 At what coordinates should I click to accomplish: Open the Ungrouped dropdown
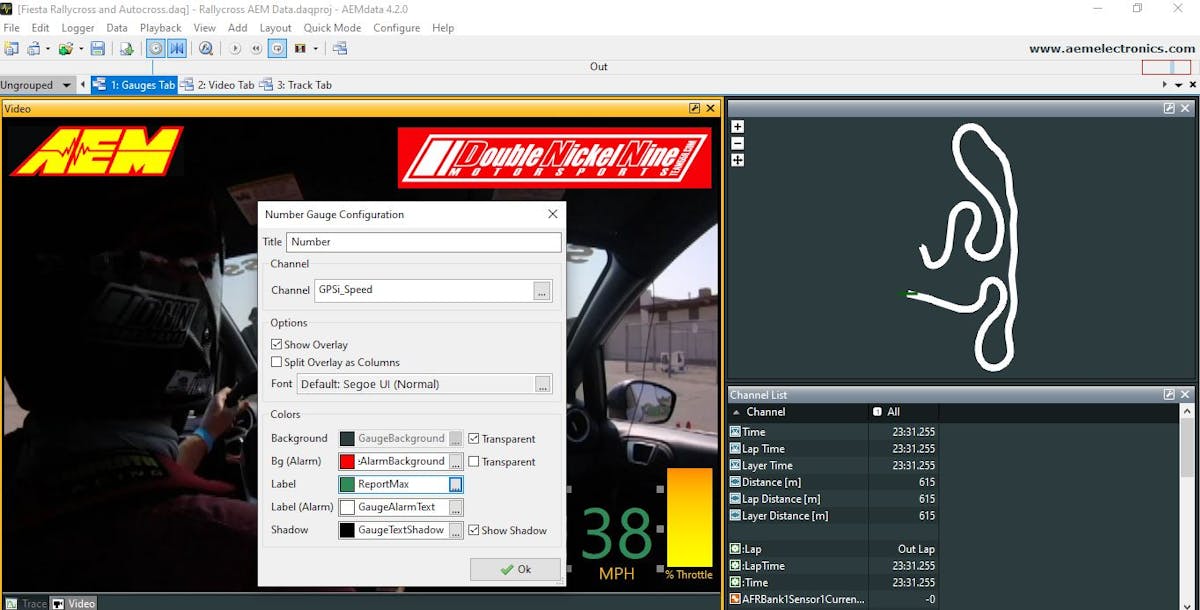(x=39, y=85)
